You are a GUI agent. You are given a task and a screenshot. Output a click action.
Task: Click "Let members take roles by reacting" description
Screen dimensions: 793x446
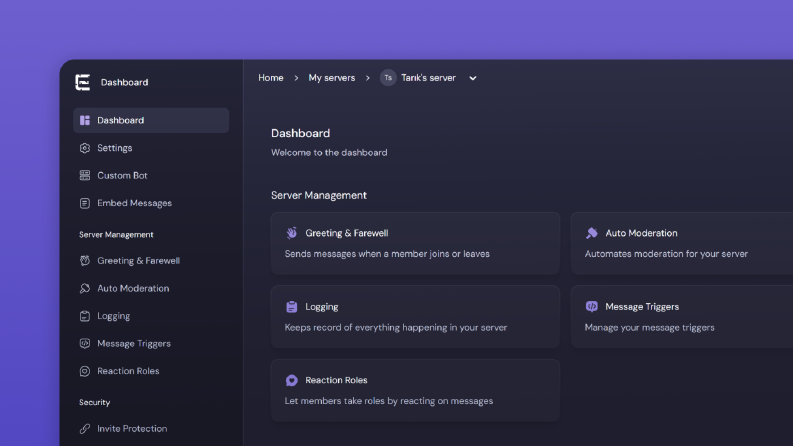[x=388, y=401]
